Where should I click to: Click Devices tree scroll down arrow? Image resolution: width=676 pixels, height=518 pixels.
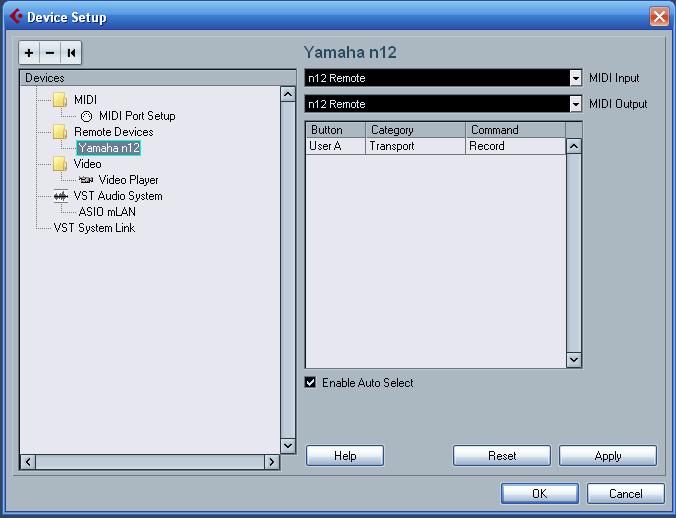288,446
